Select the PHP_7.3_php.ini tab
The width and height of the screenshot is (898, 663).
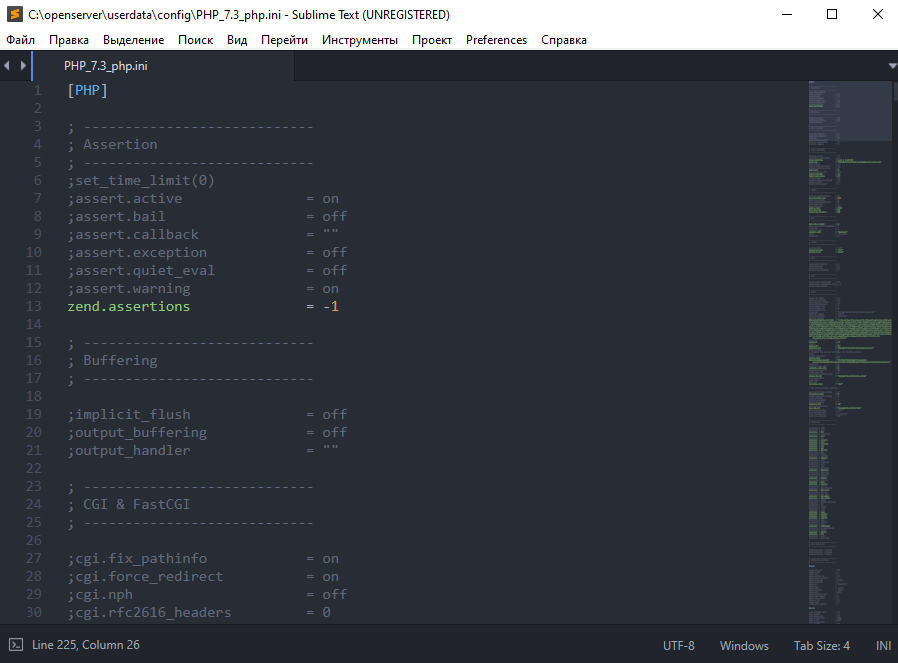coord(105,66)
